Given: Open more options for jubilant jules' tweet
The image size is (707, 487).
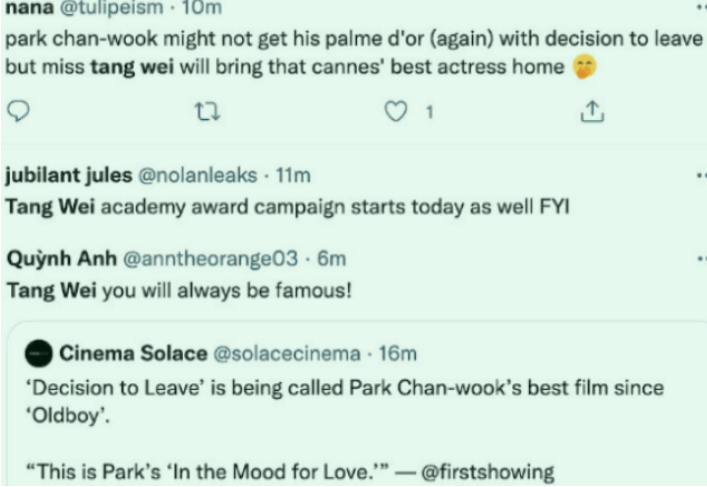Looking at the screenshot, I should coord(702,175).
